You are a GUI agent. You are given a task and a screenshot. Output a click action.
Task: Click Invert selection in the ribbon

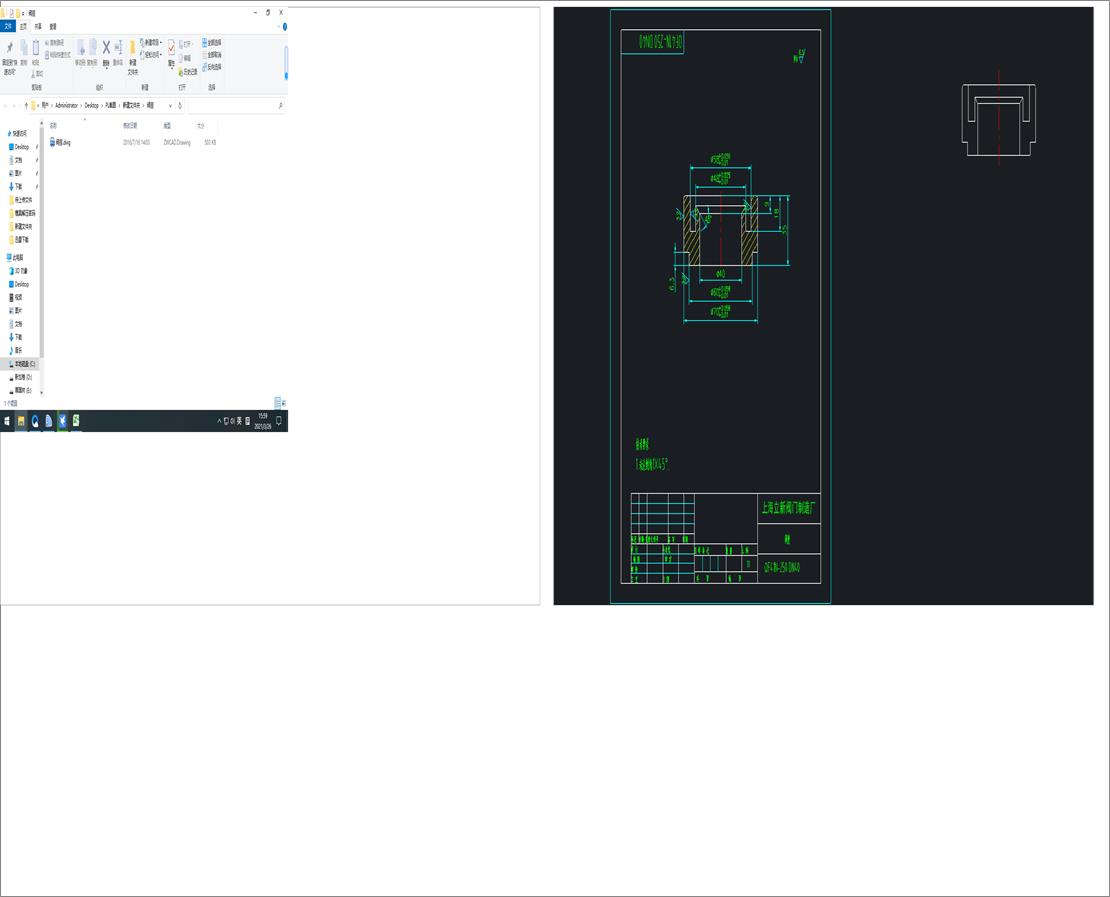click(x=212, y=67)
